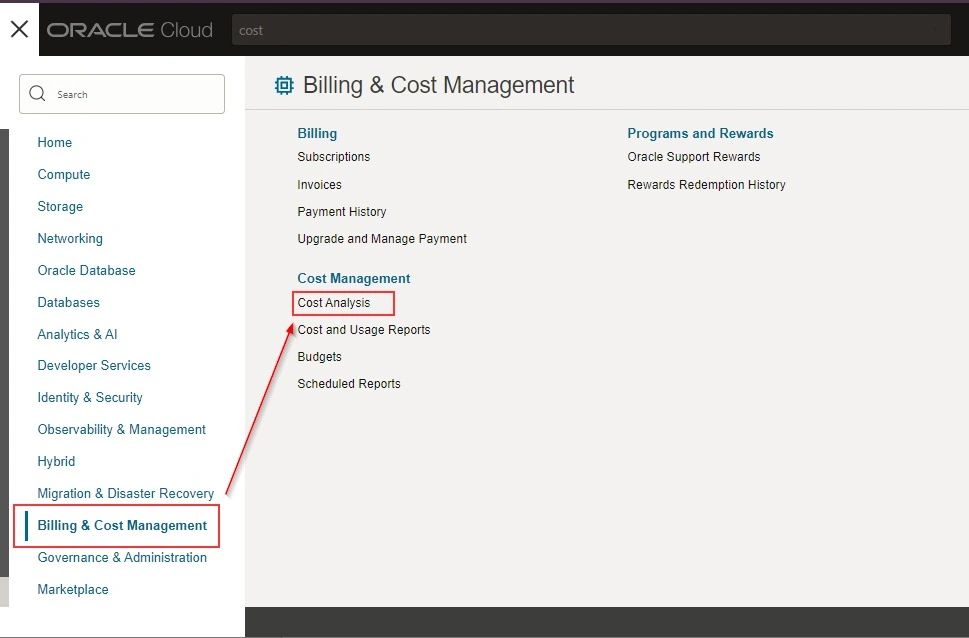Click the Billing & Cost Management chip icon
969x638 pixels.
284,85
